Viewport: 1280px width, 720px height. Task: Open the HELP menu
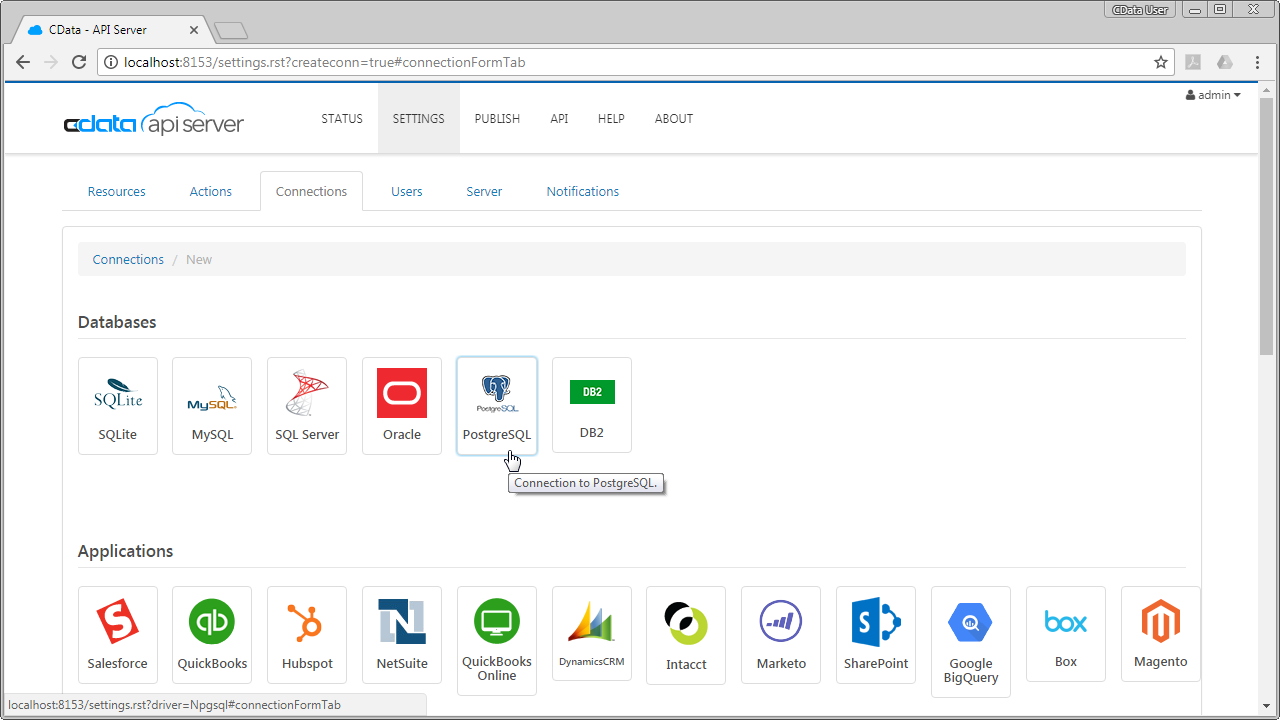(x=611, y=118)
